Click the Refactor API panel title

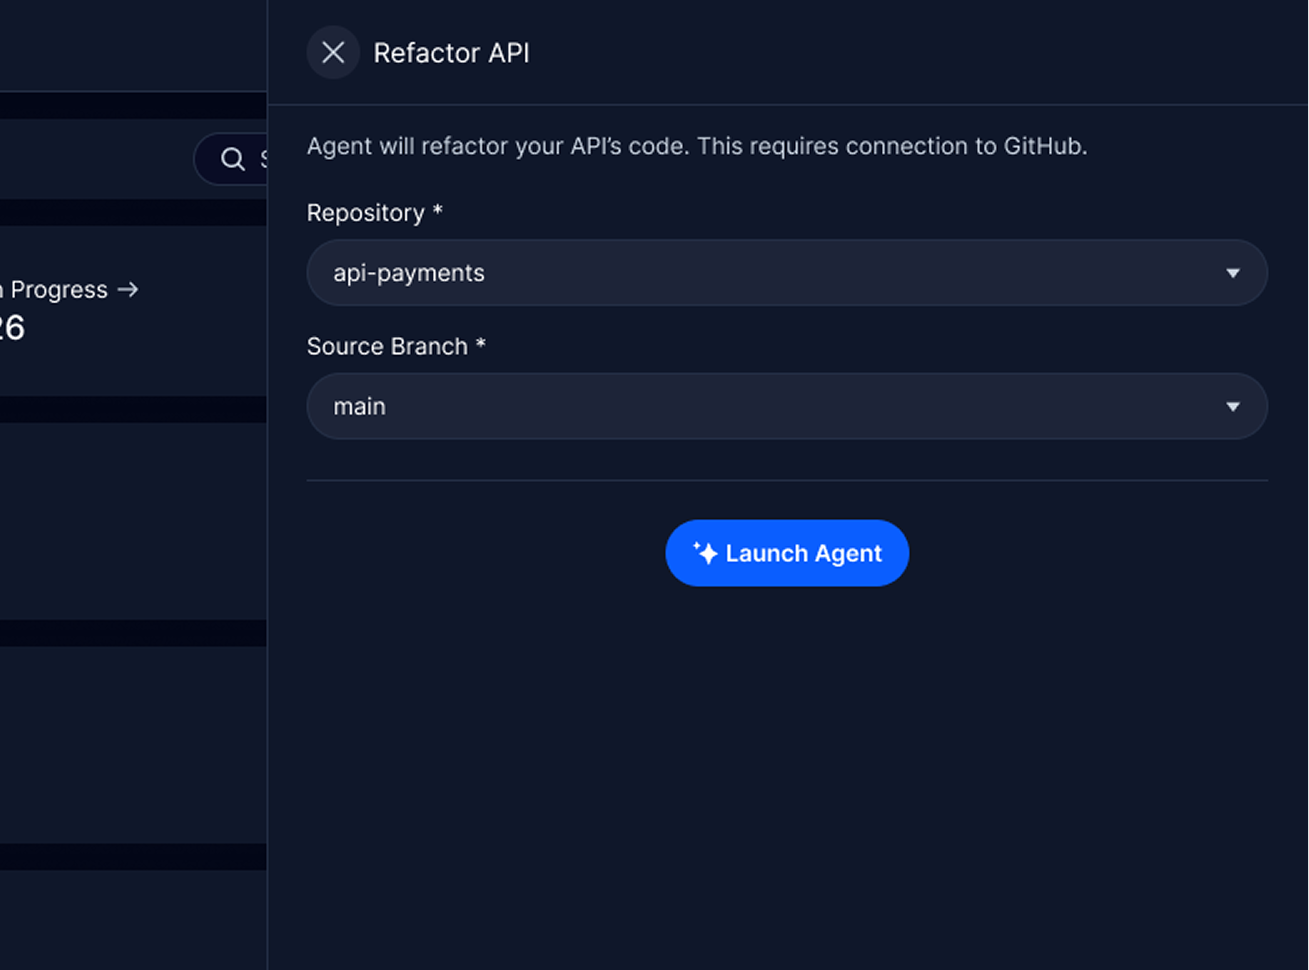[x=451, y=53]
